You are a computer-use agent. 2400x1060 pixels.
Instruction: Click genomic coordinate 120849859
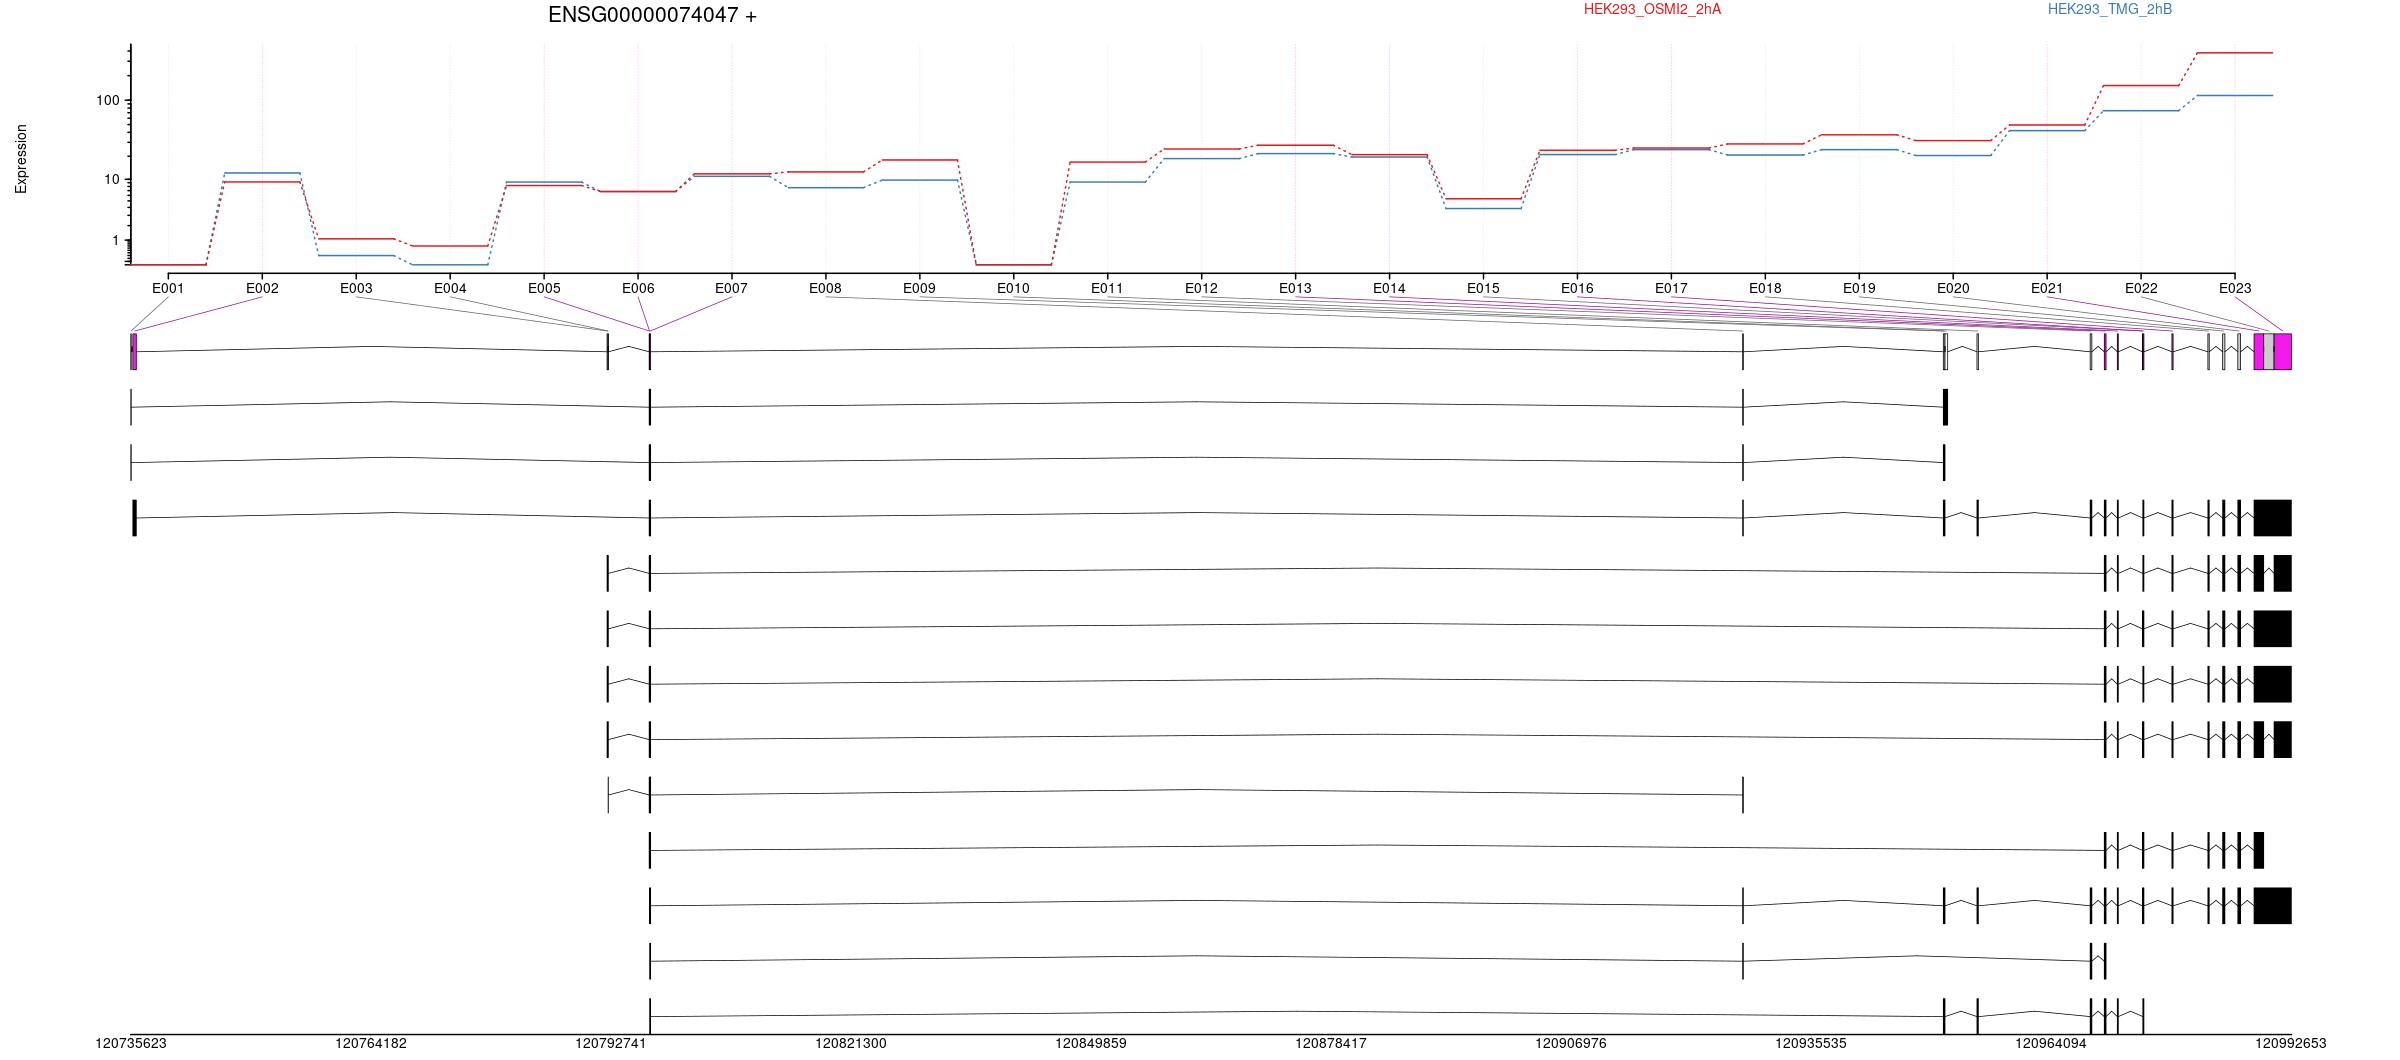click(1091, 1043)
